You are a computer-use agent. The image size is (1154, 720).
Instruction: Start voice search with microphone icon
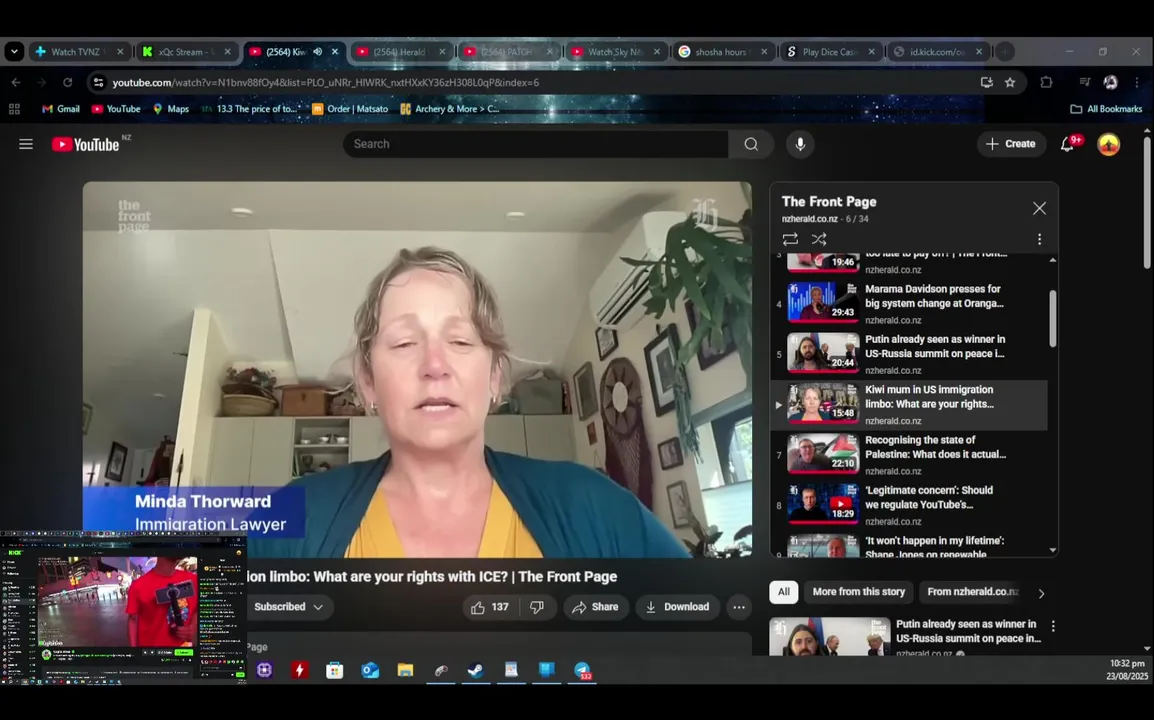[800, 144]
